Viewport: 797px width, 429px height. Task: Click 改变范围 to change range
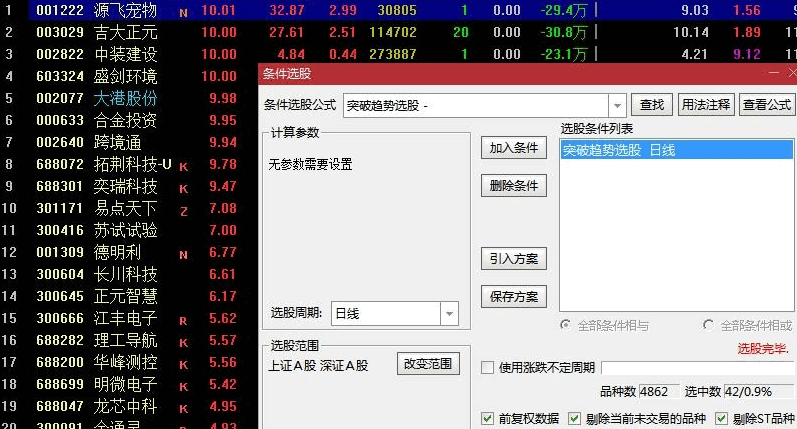[x=428, y=364]
